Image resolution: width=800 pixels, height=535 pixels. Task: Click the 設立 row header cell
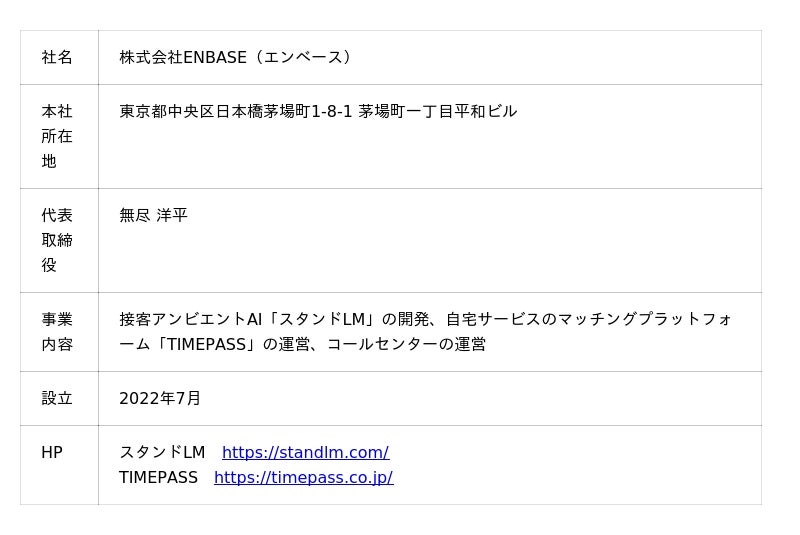pyautogui.click(x=57, y=398)
